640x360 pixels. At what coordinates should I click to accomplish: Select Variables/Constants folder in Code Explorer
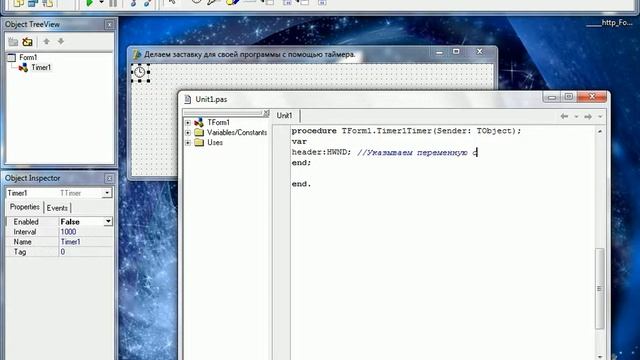(237, 133)
